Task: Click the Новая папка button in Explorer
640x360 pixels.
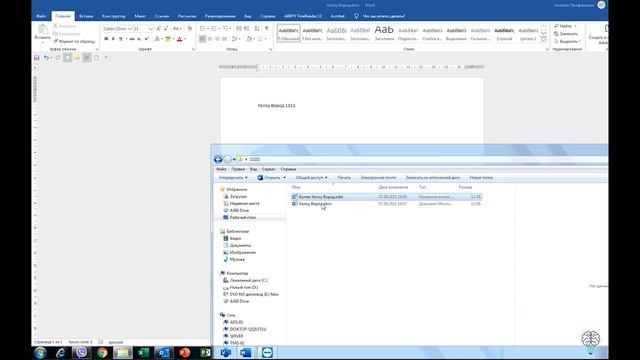Action: click(x=481, y=178)
